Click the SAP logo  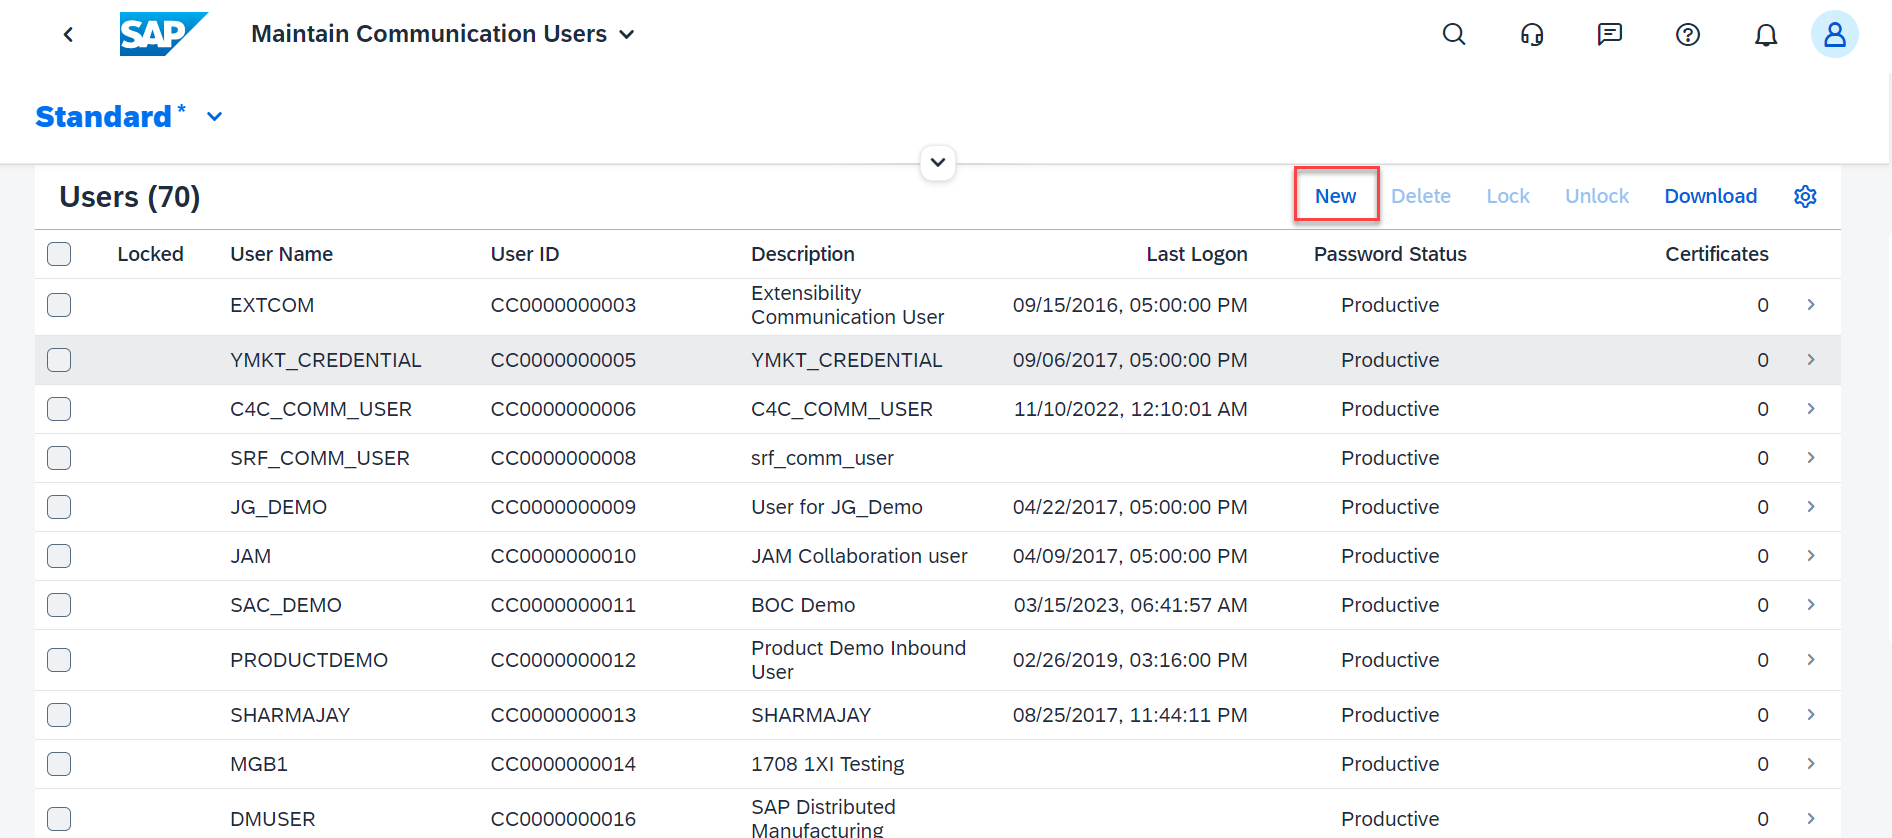click(x=162, y=34)
